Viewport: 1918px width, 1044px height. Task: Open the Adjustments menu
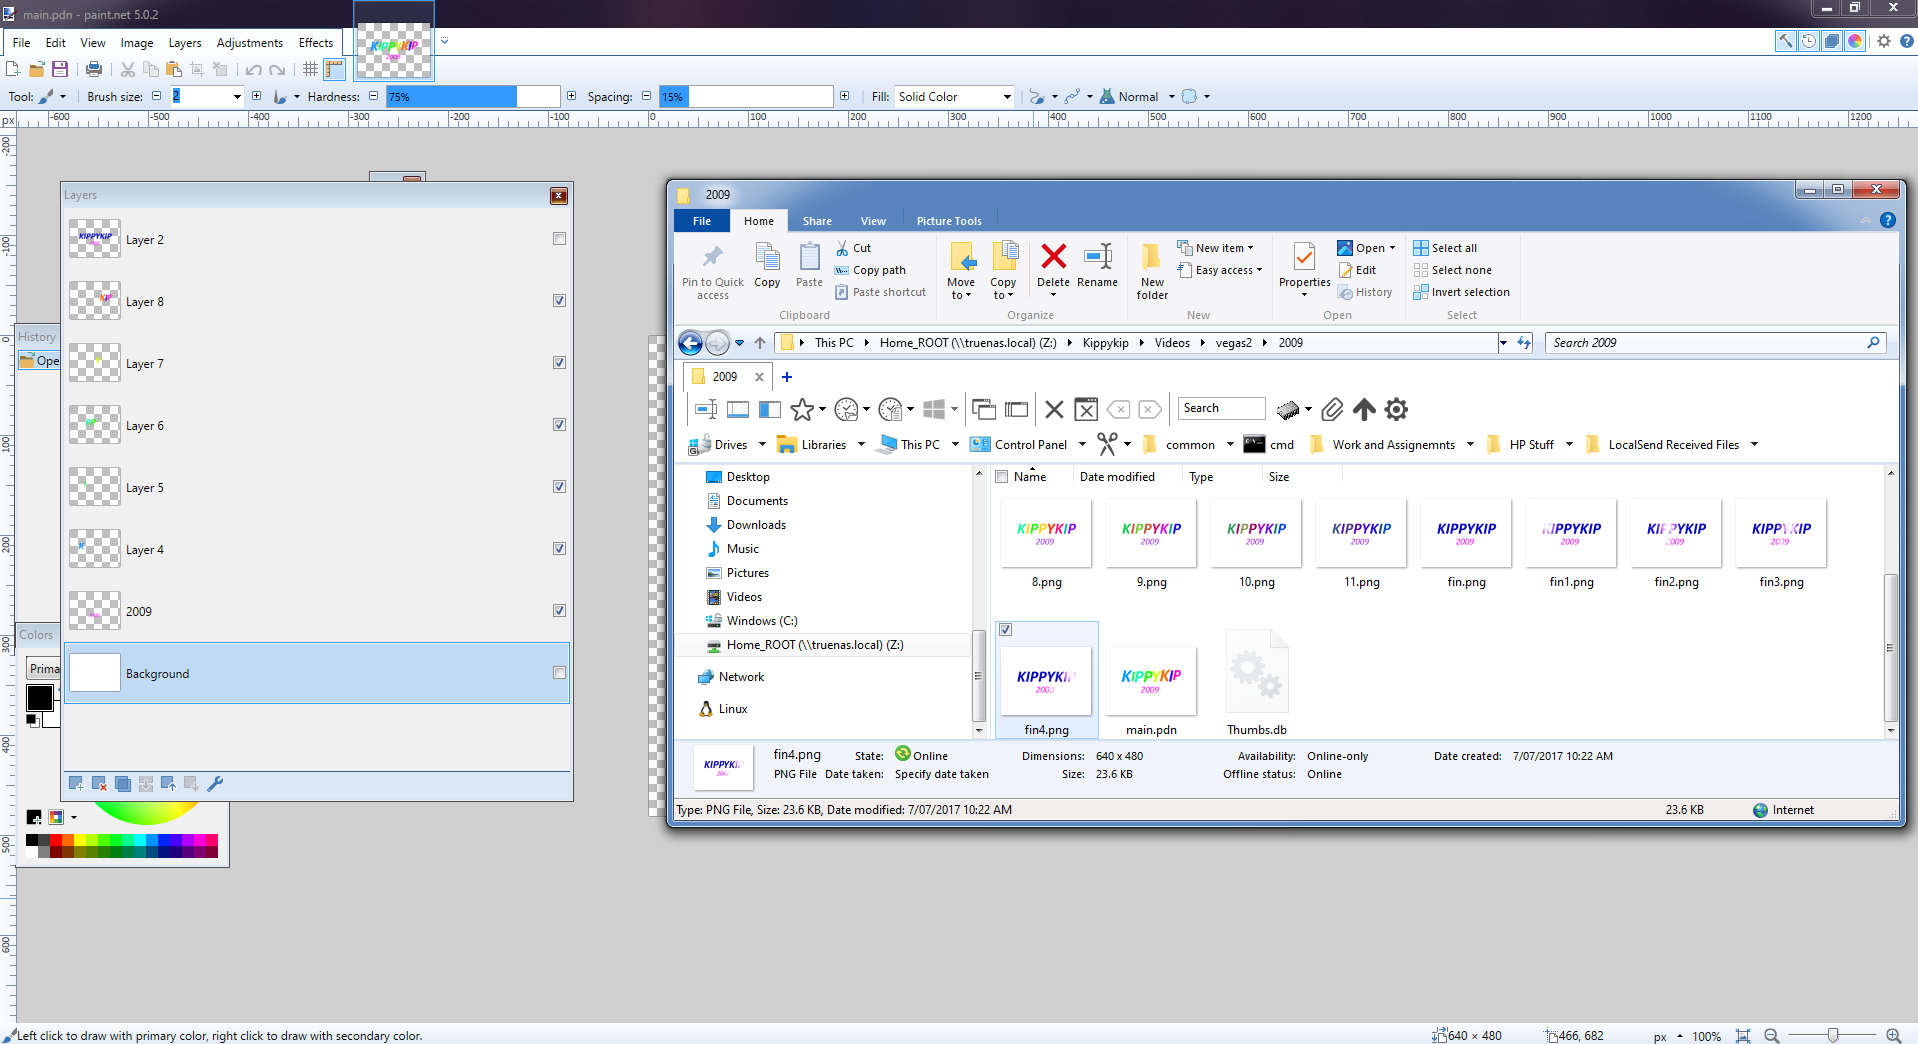pyautogui.click(x=249, y=43)
